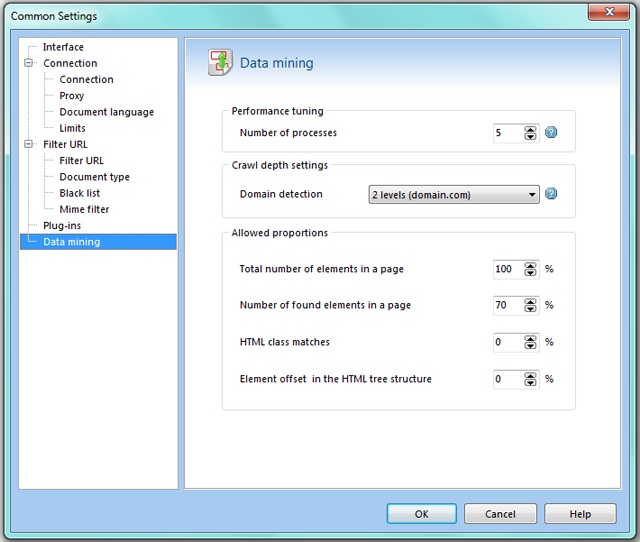Image resolution: width=640 pixels, height=542 pixels.
Task: Click the Data mining header icon
Action: (x=220, y=62)
